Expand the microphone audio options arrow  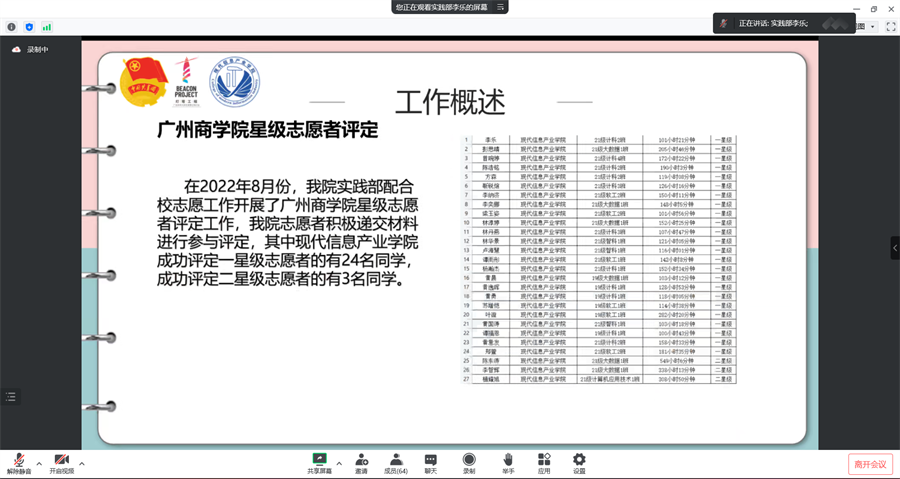(x=39, y=464)
